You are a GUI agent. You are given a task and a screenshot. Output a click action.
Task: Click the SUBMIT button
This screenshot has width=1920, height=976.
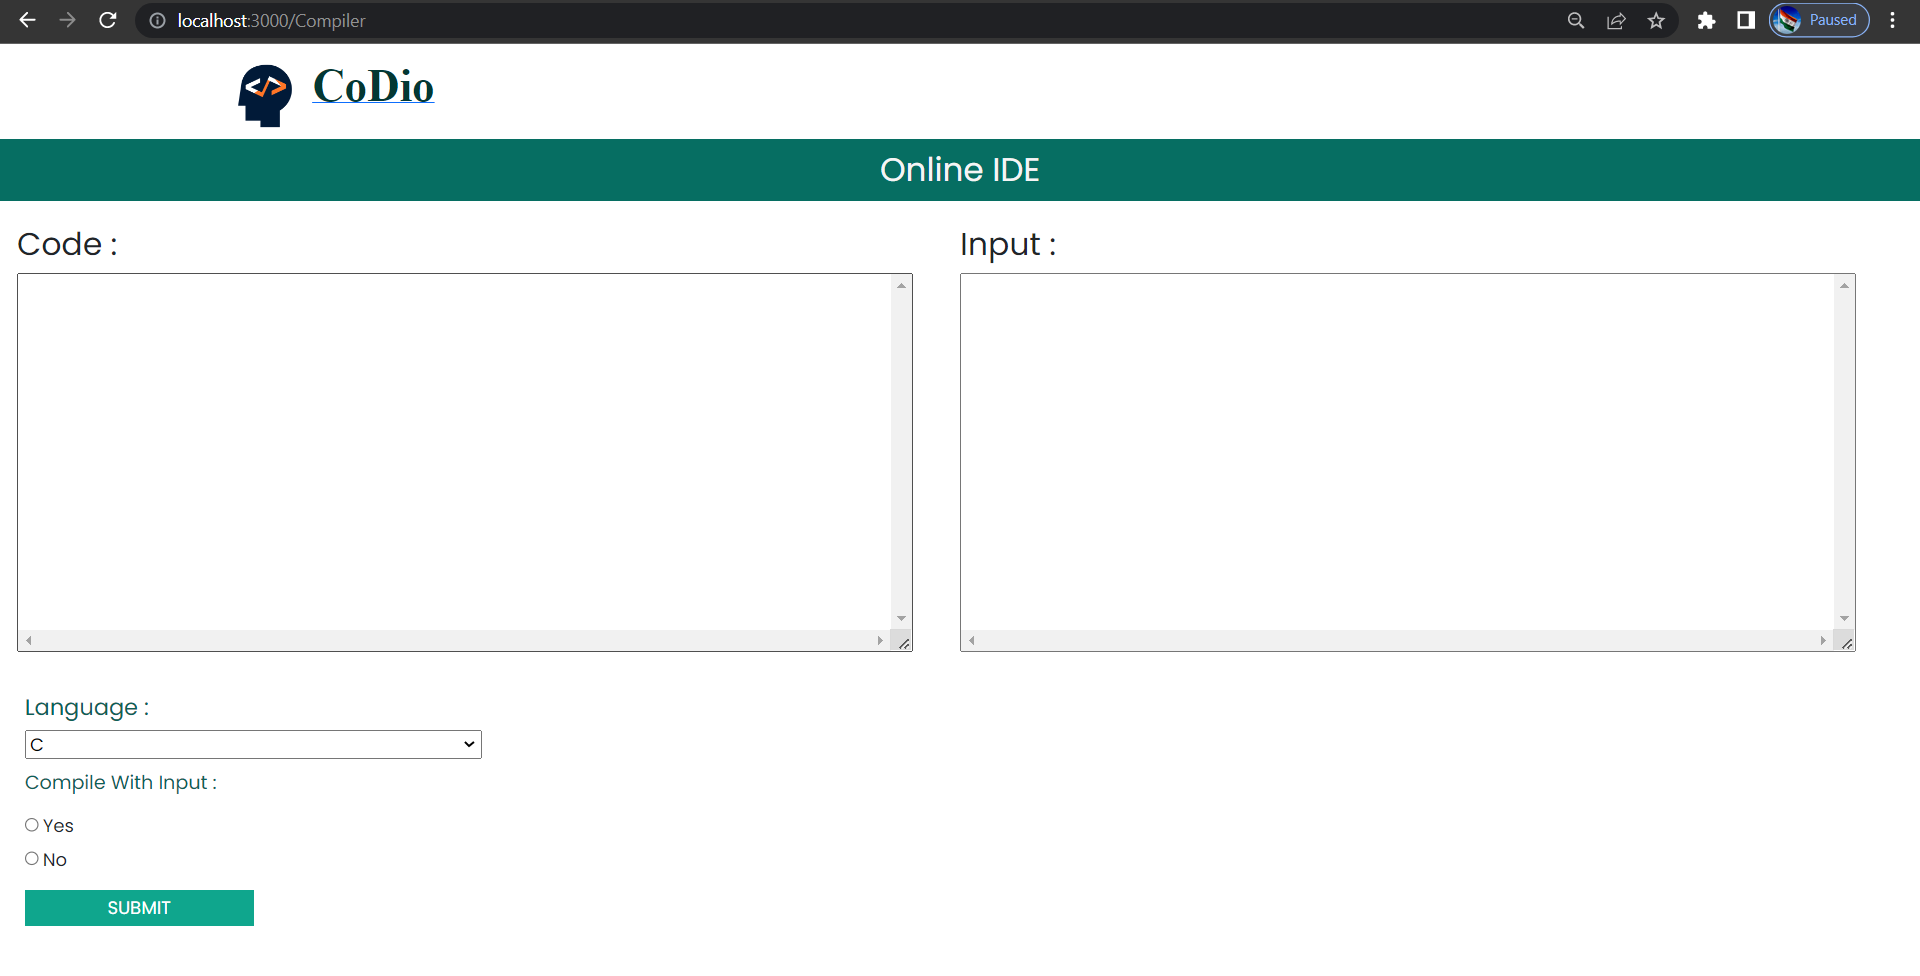coord(139,908)
